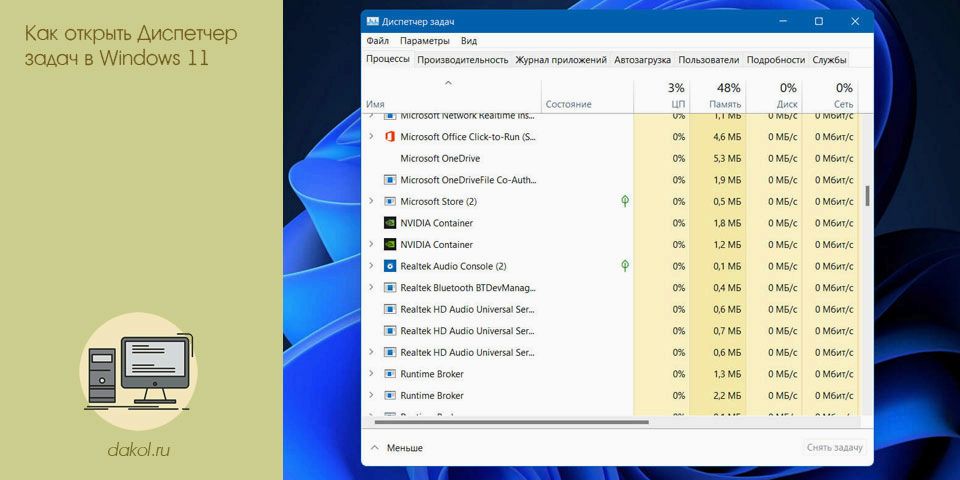
Task: Select the Realtek Bluetooth BTDevManag process name
Action: click(x=468, y=288)
